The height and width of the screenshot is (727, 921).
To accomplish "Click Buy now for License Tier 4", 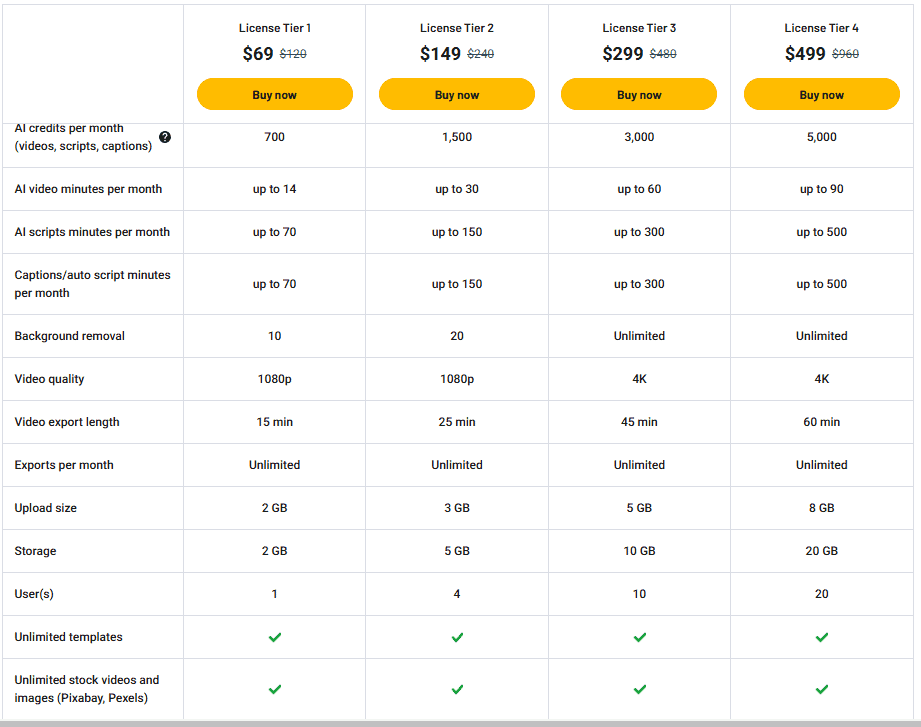I will click(x=822, y=94).
